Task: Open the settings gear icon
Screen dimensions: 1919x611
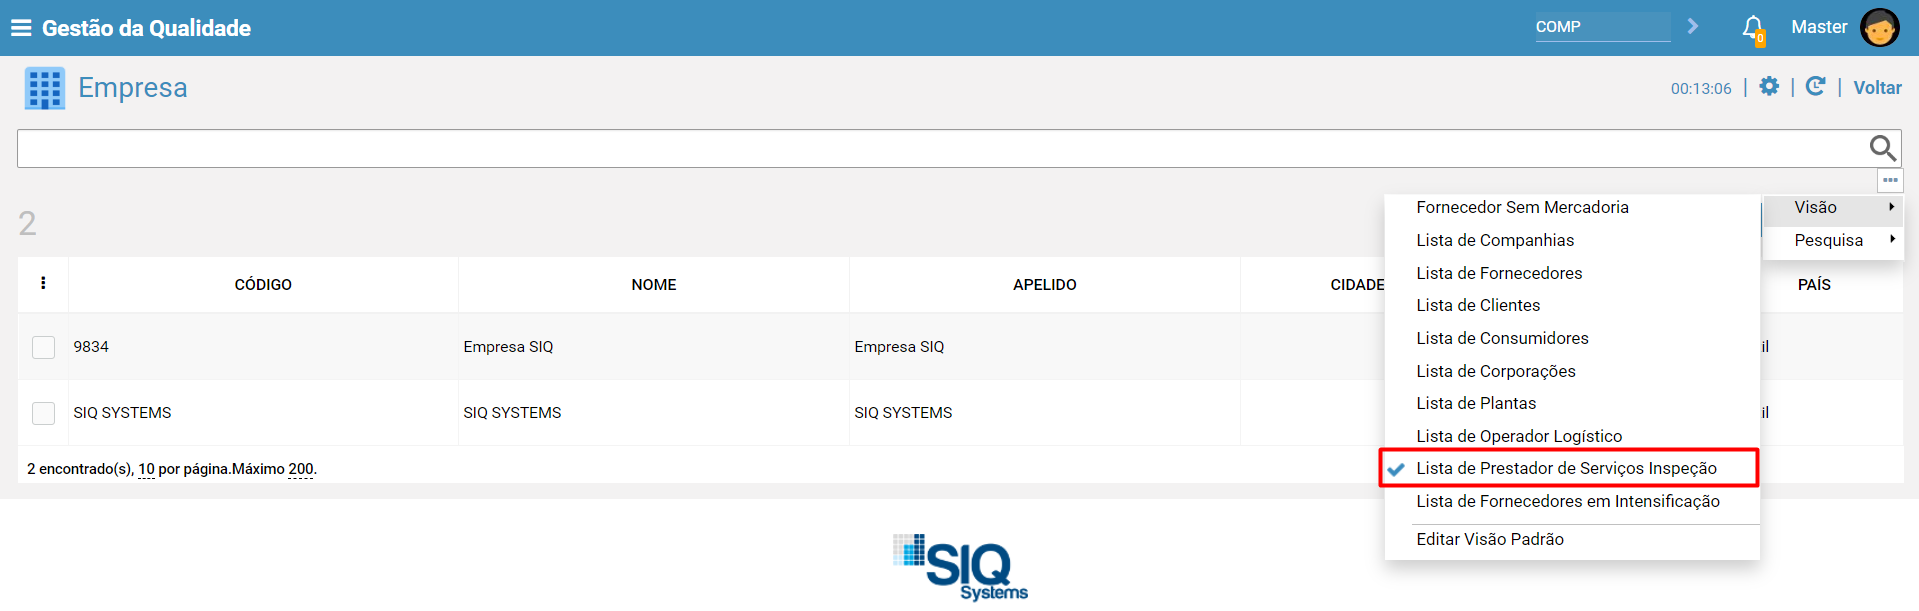Action: point(1769,86)
